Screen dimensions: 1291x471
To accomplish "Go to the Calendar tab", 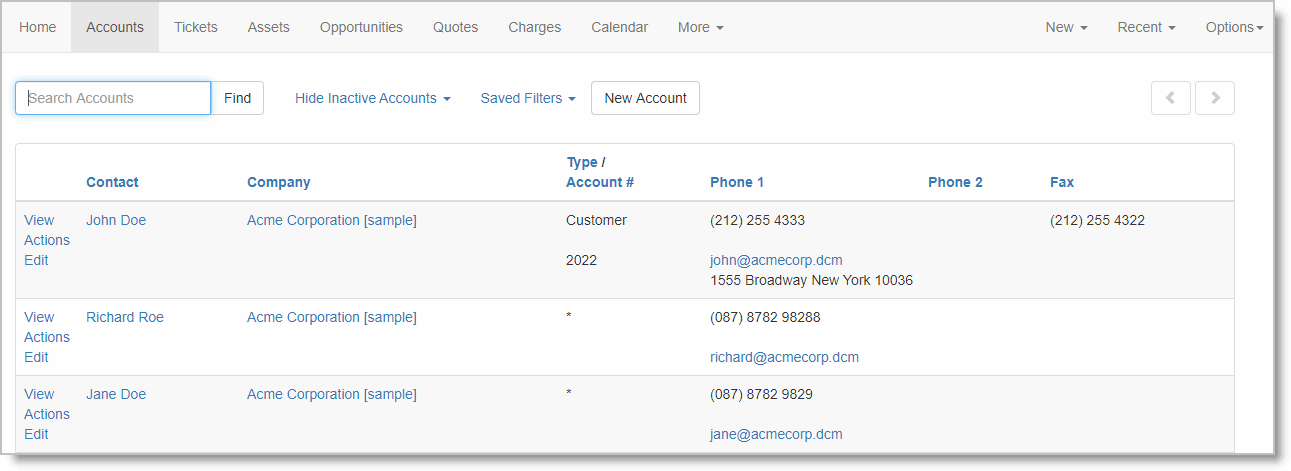I will [619, 27].
